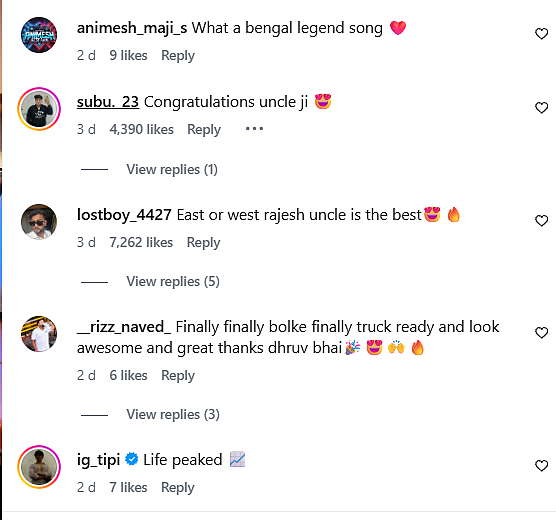The image size is (556, 520).
Task: View ig_tipi story avatar
Action: (39, 467)
